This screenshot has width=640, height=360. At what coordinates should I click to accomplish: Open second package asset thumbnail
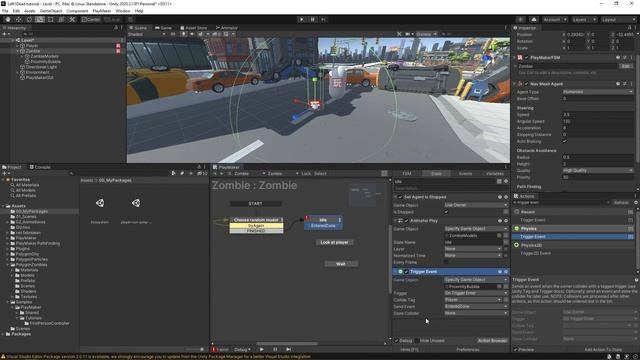(x=136, y=203)
